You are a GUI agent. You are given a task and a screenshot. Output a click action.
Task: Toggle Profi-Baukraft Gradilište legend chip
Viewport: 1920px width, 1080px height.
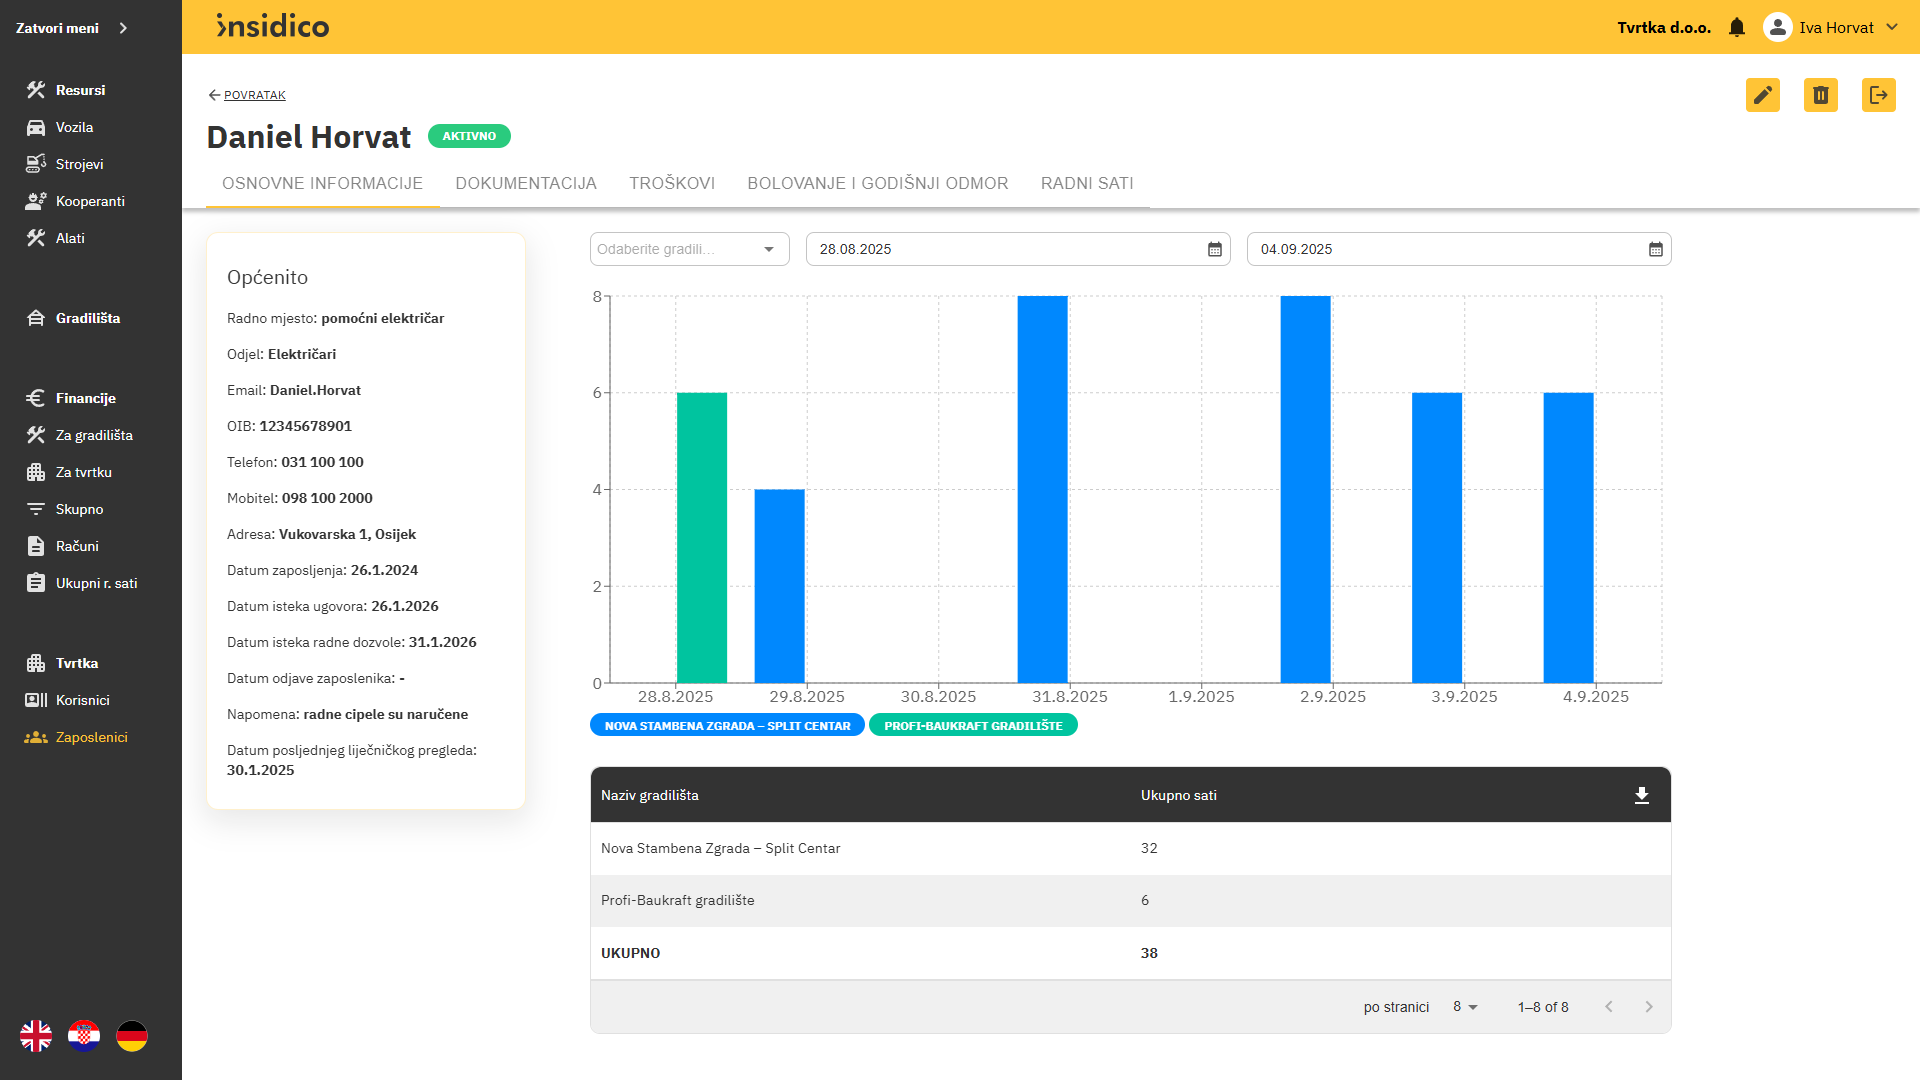(973, 726)
